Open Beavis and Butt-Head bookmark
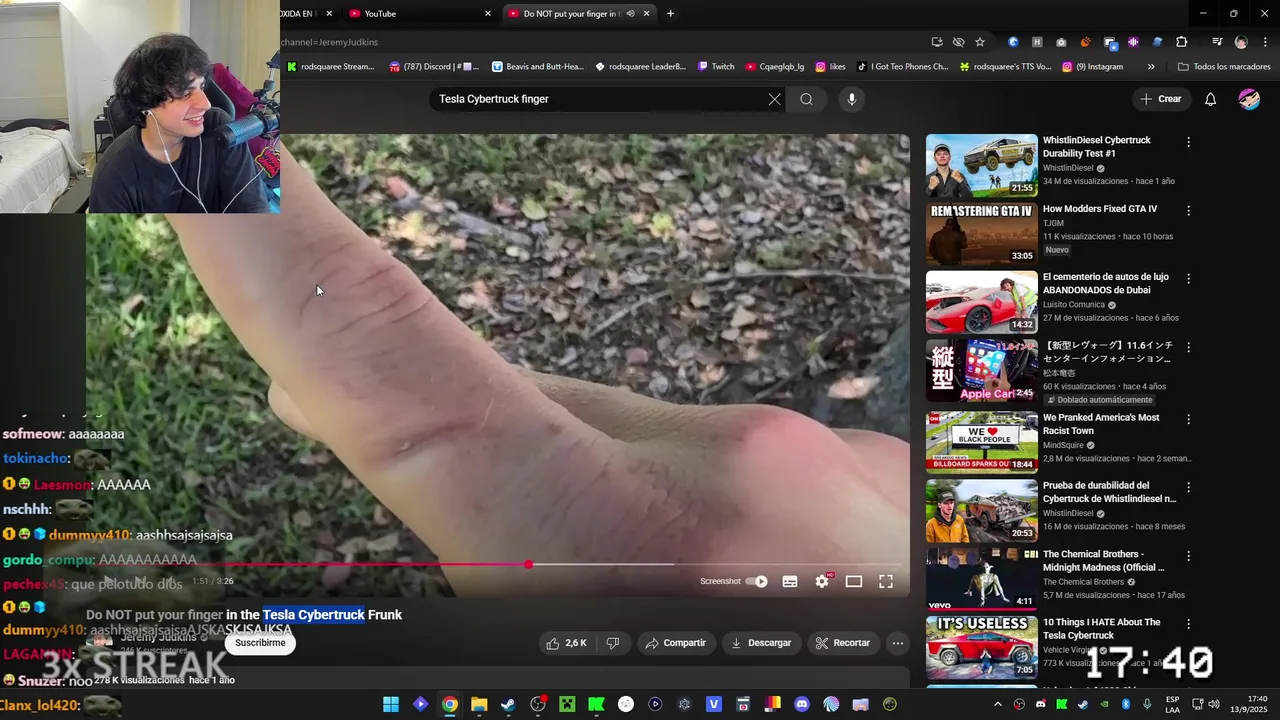This screenshot has width=1280, height=720. 537,67
